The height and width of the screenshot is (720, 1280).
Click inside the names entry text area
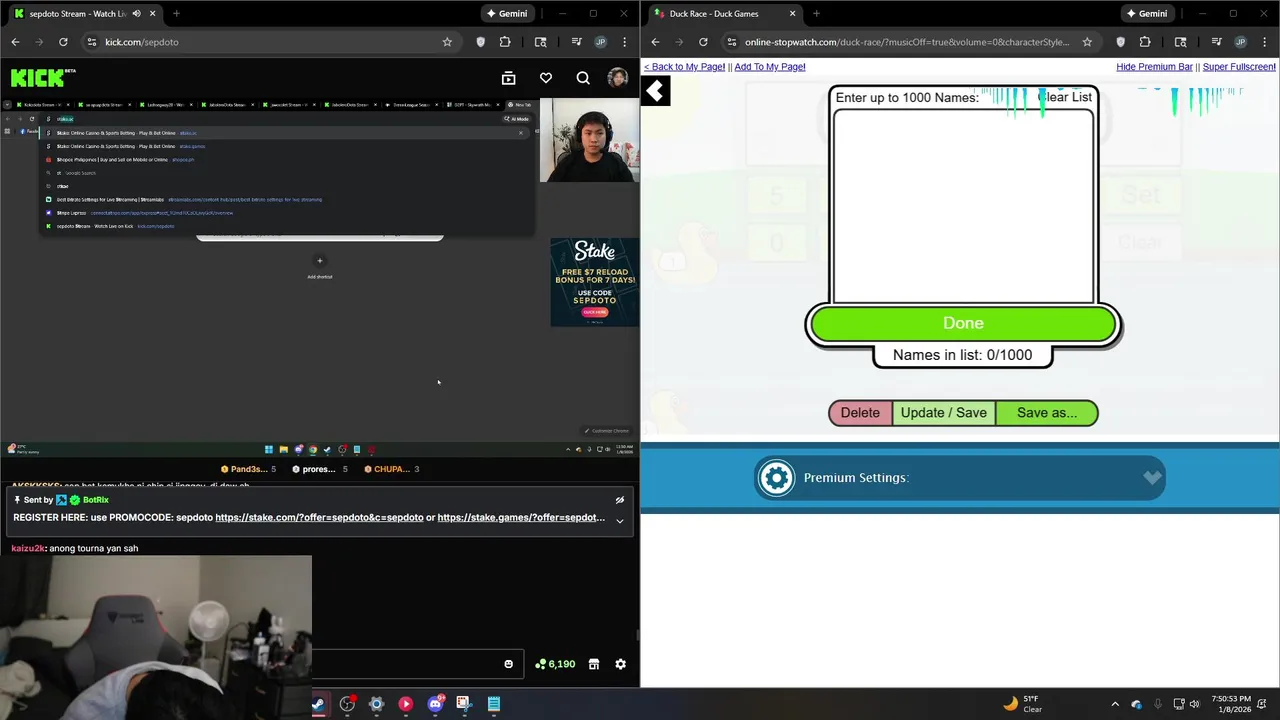click(x=963, y=205)
